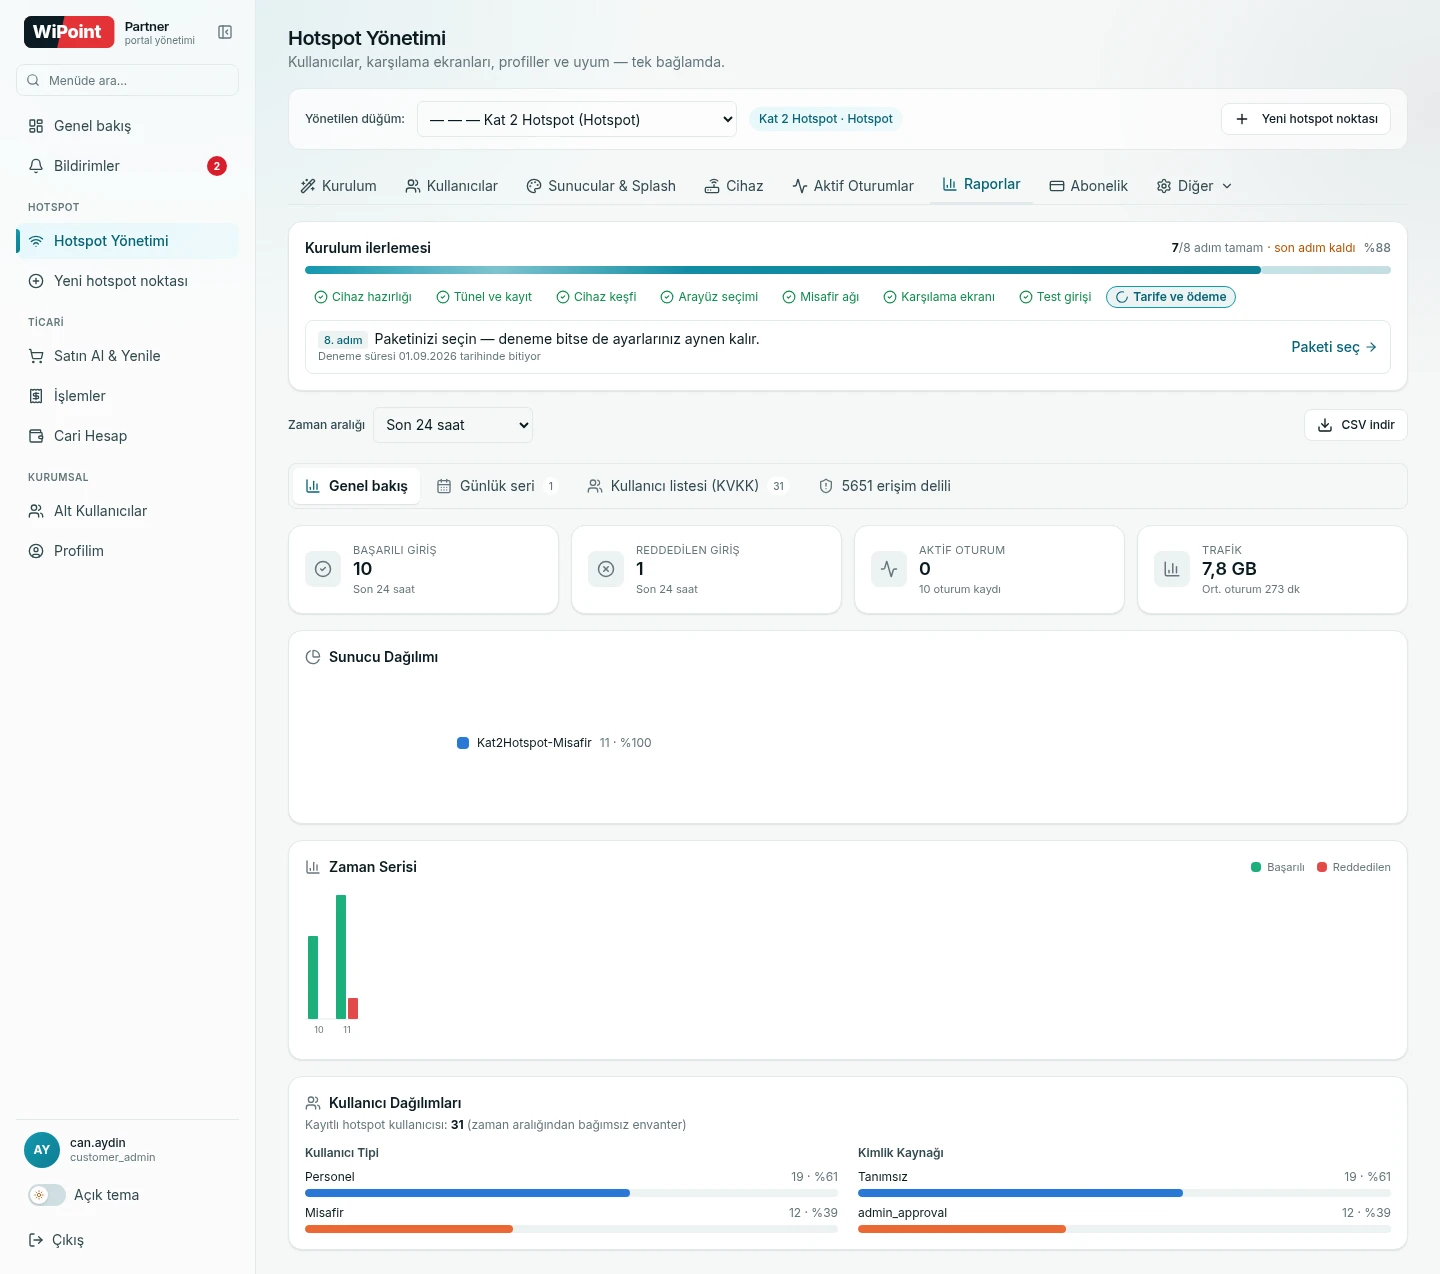
Task: Toggle the Açık tema switch
Action: click(x=47, y=1195)
